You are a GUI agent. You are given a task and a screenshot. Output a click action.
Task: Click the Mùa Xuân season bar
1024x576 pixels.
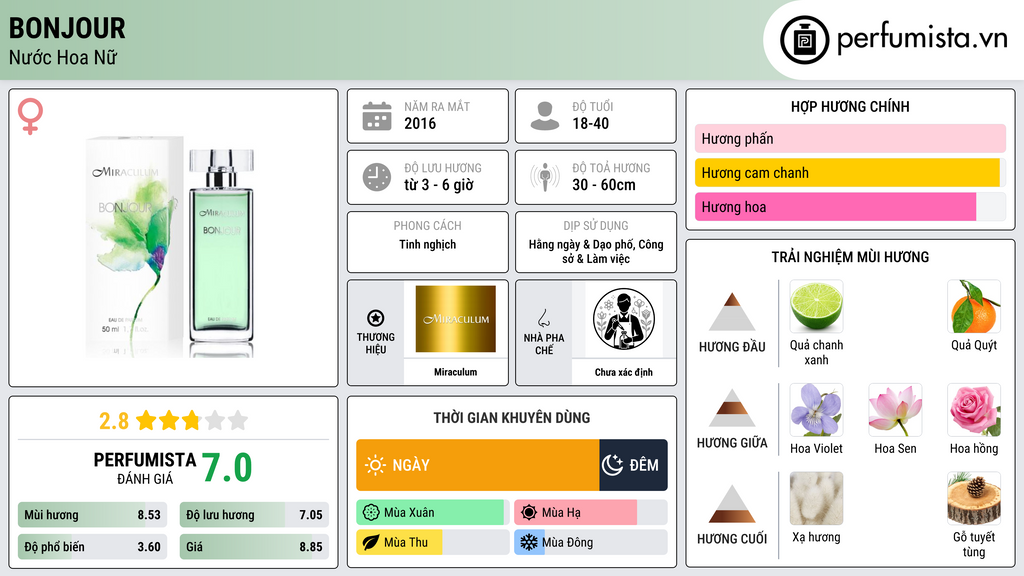coord(432,513)
